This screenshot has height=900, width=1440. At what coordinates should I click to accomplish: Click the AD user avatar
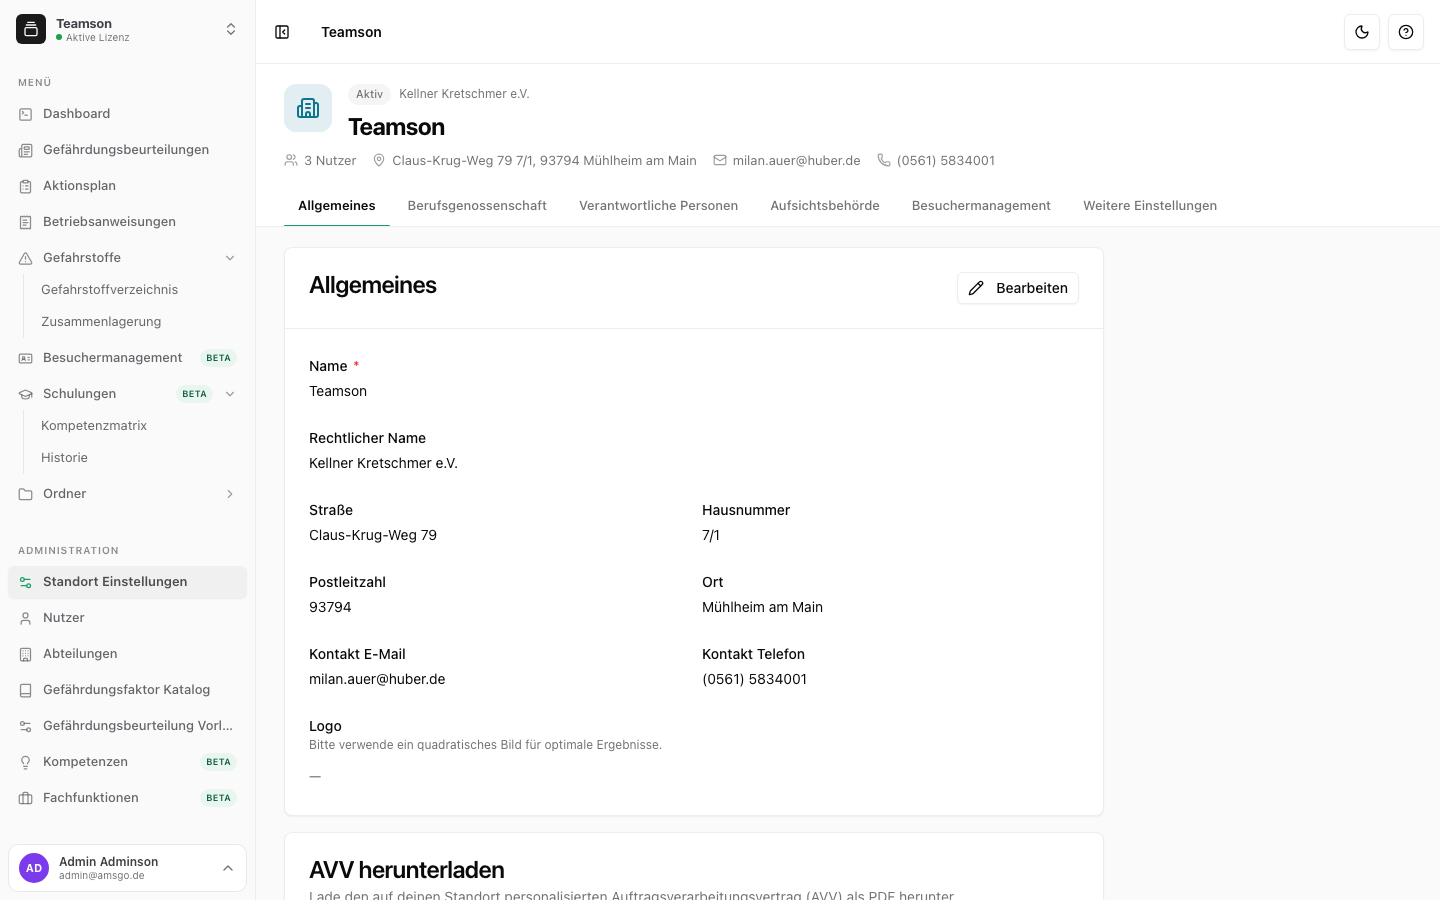(34, 868)
